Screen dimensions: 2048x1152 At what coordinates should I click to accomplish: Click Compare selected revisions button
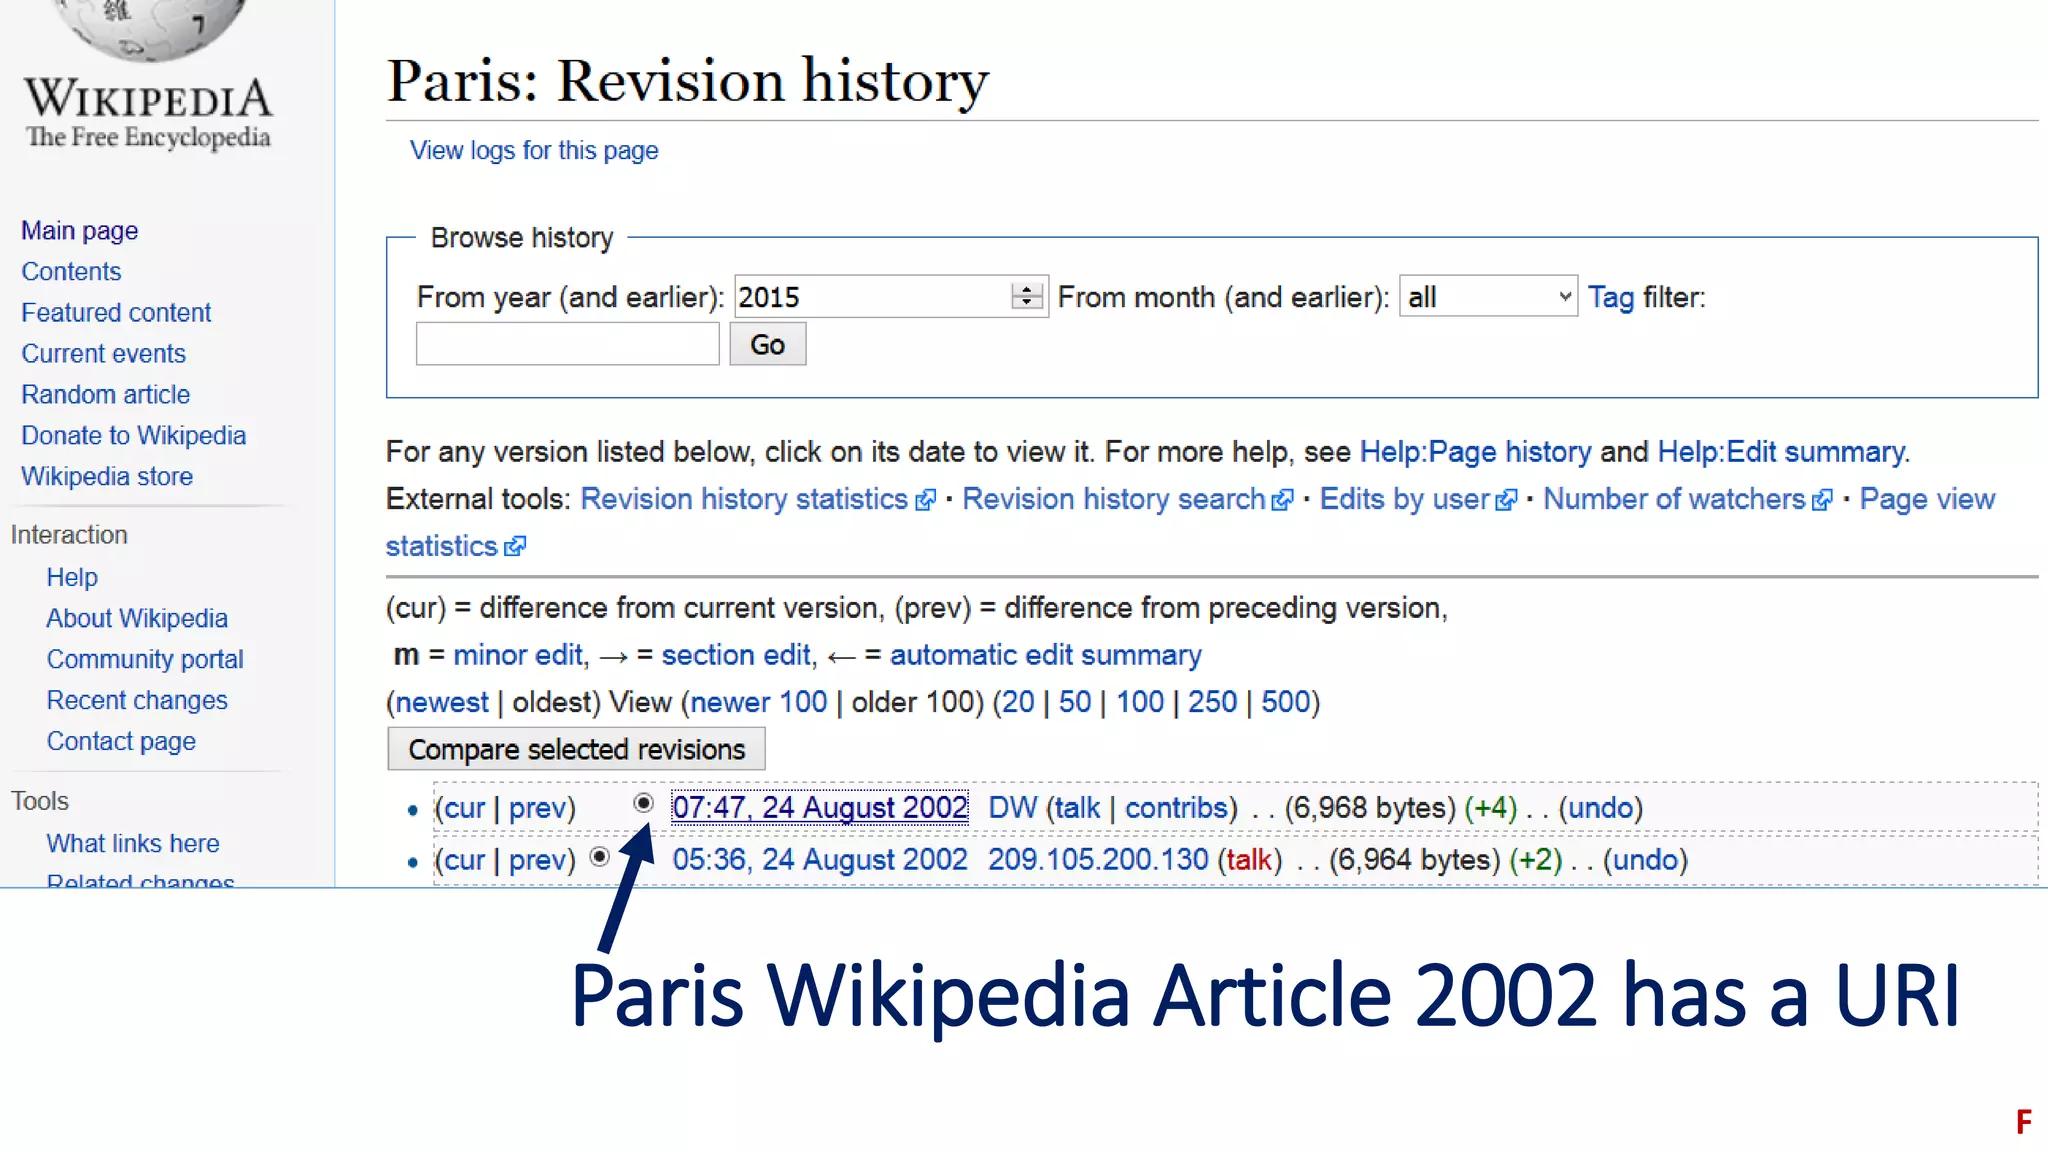[x=576, y=749]
